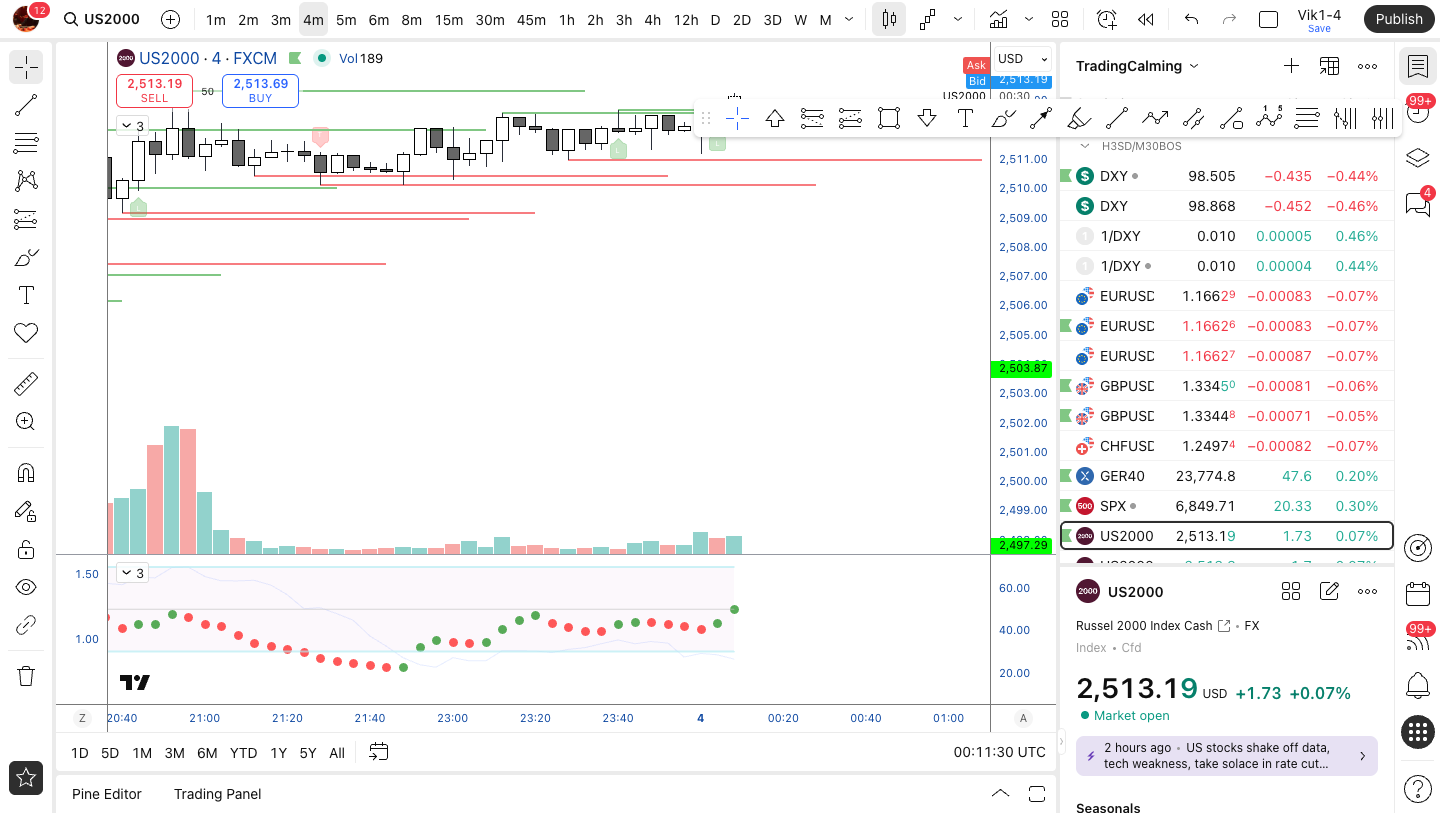
Task: Open the currency USD dropdown
Action: click(1022, 58)
